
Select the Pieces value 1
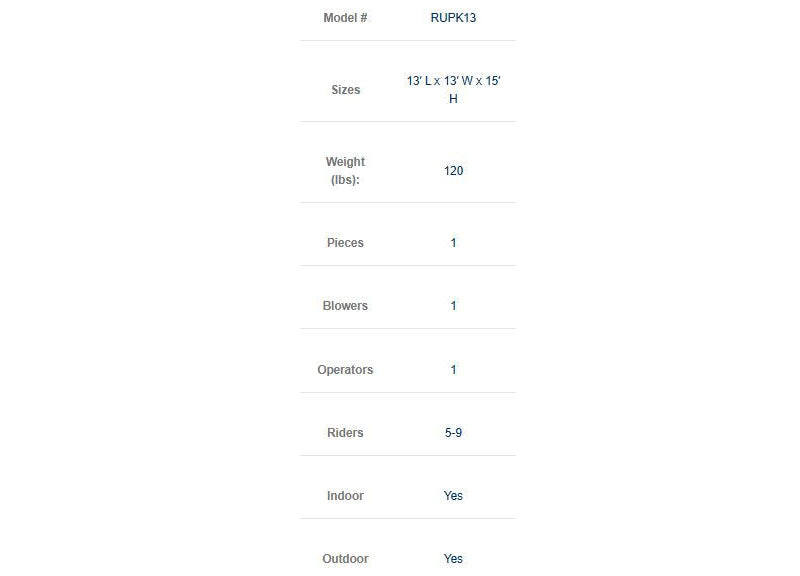click(453, 243)
